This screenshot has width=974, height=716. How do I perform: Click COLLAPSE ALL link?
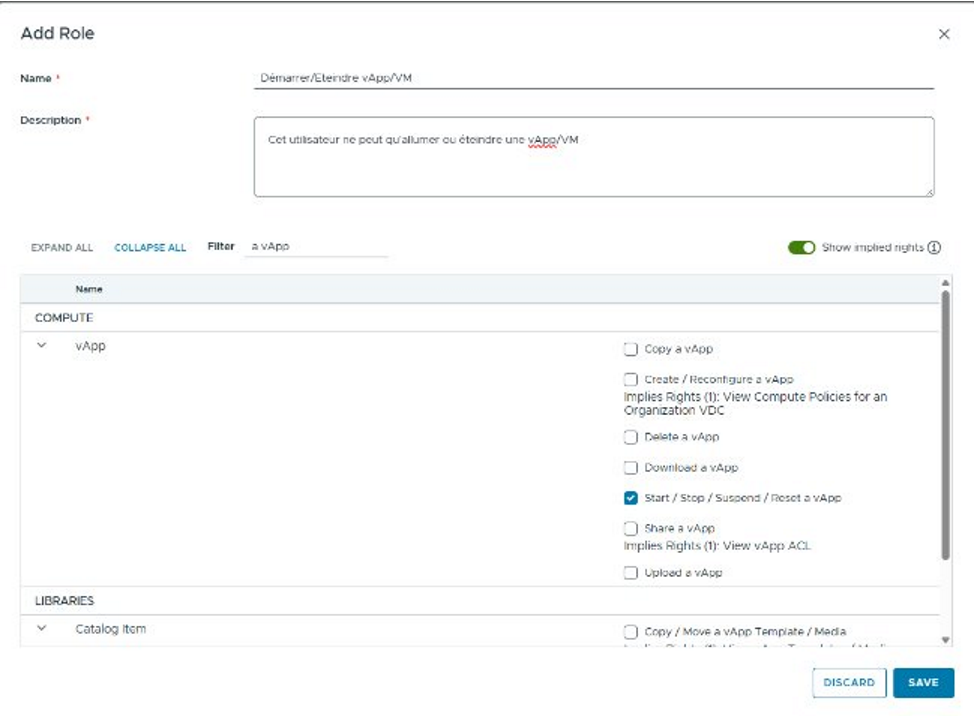point(150,248)
